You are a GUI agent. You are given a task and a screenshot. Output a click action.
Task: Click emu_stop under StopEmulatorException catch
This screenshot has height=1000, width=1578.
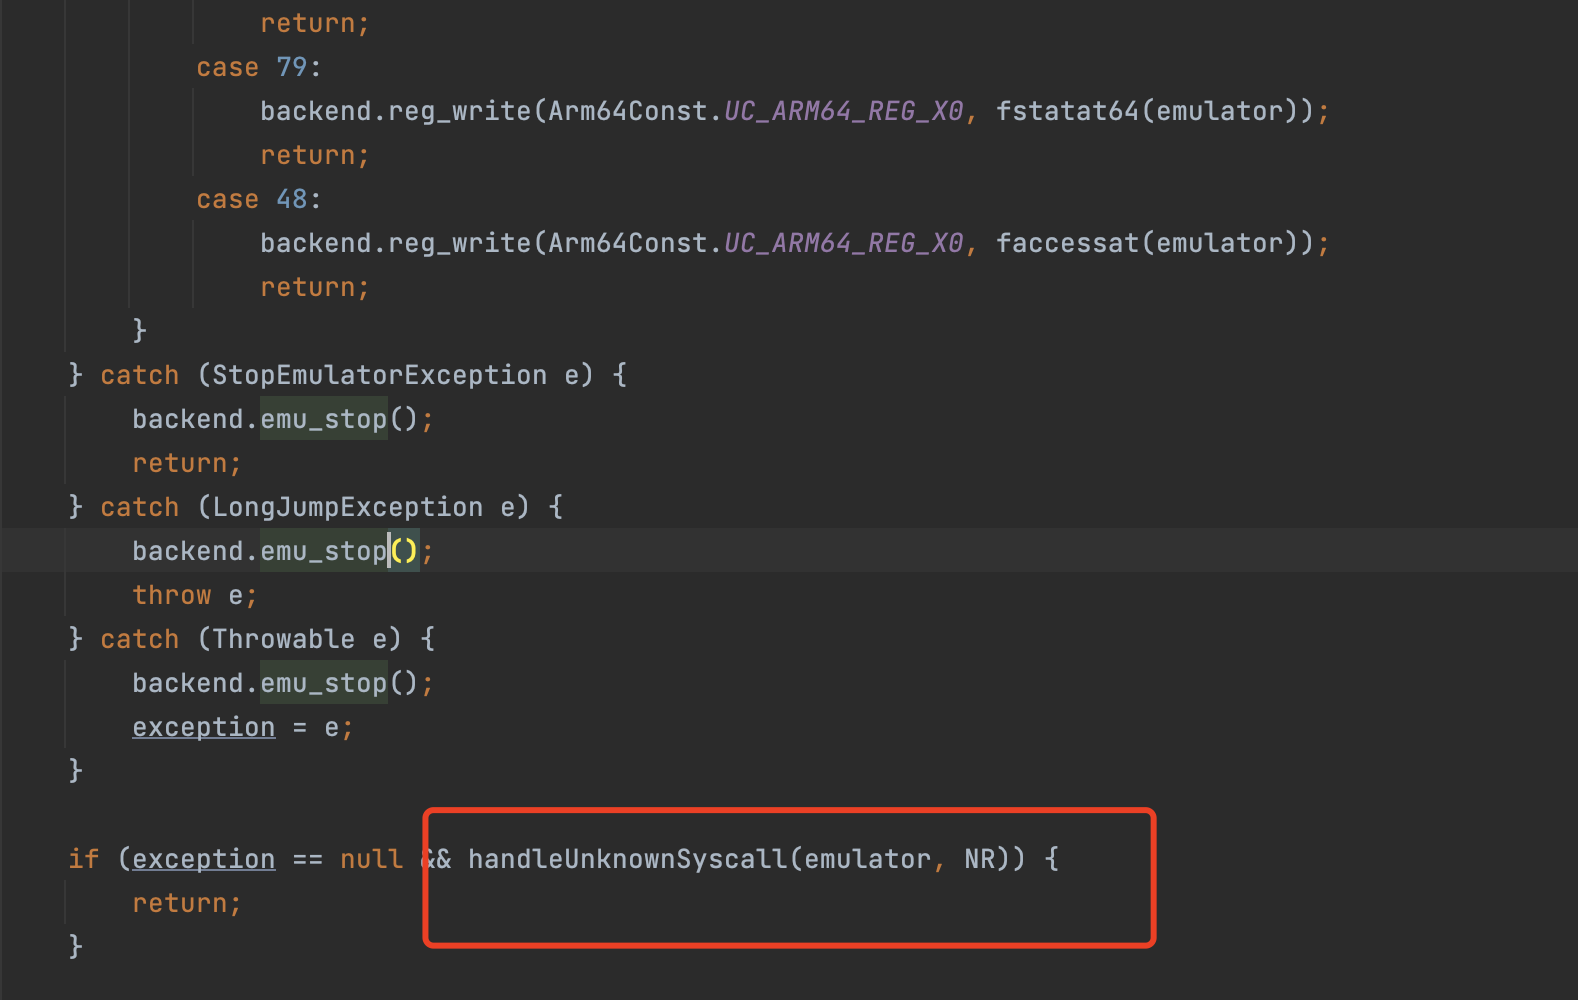[x=324, y=419]
